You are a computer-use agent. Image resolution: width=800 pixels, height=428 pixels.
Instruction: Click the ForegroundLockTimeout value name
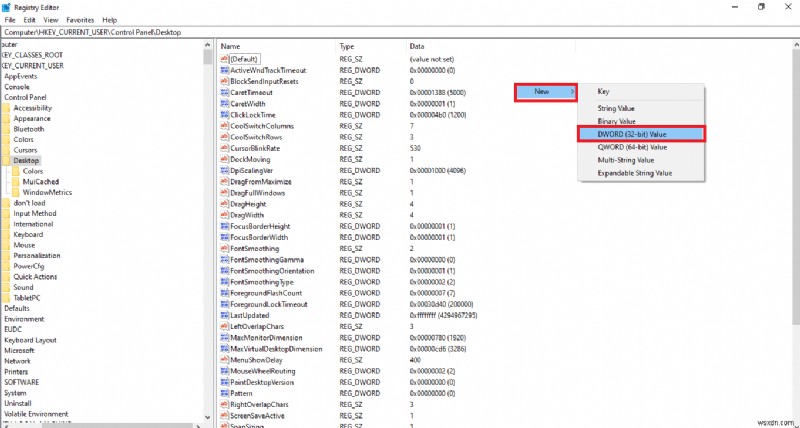(269, 304)
